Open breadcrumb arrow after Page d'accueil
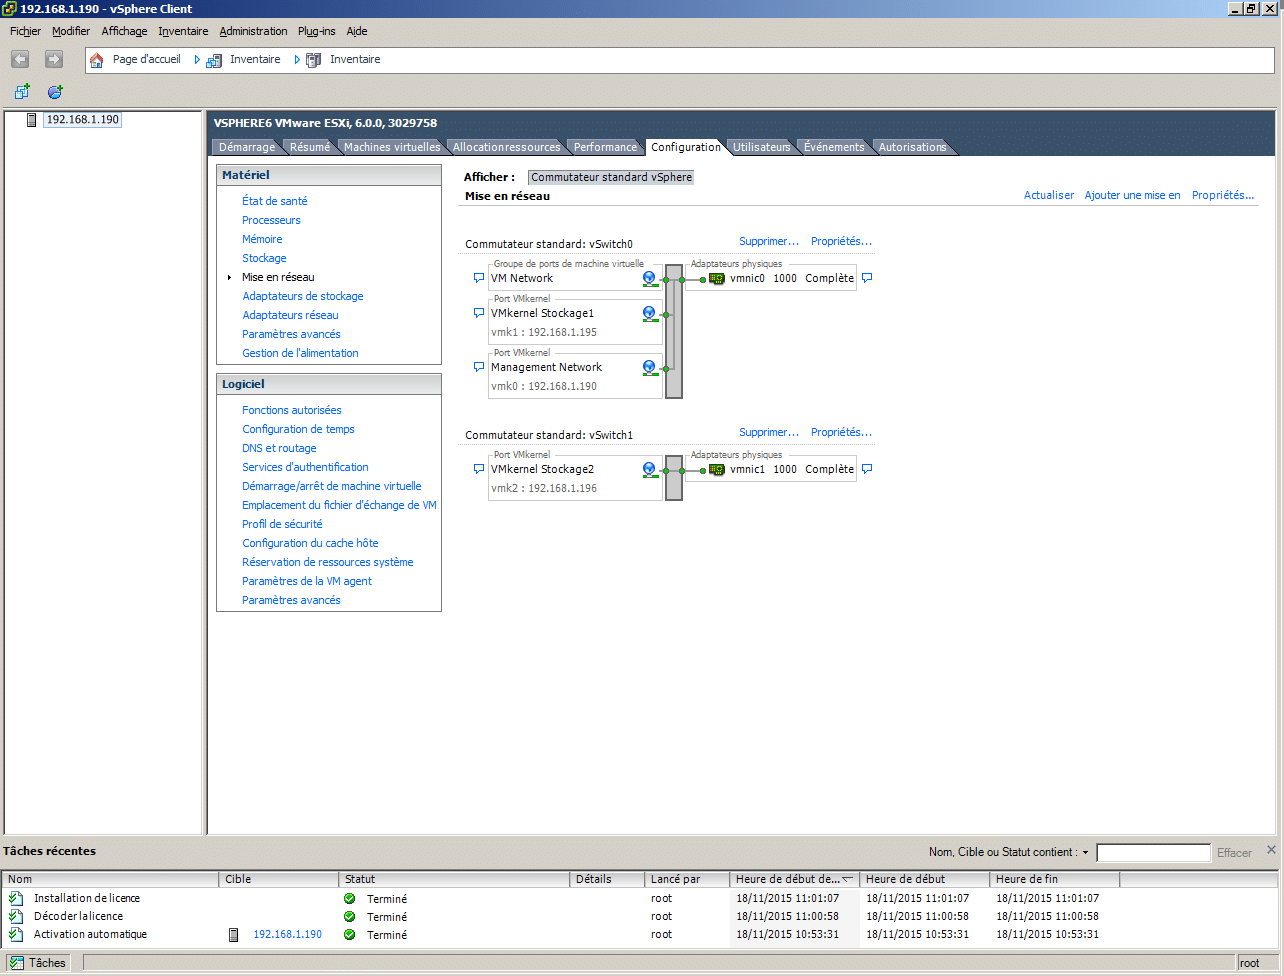The image size is (1284, 976). [x=198, y=60]
